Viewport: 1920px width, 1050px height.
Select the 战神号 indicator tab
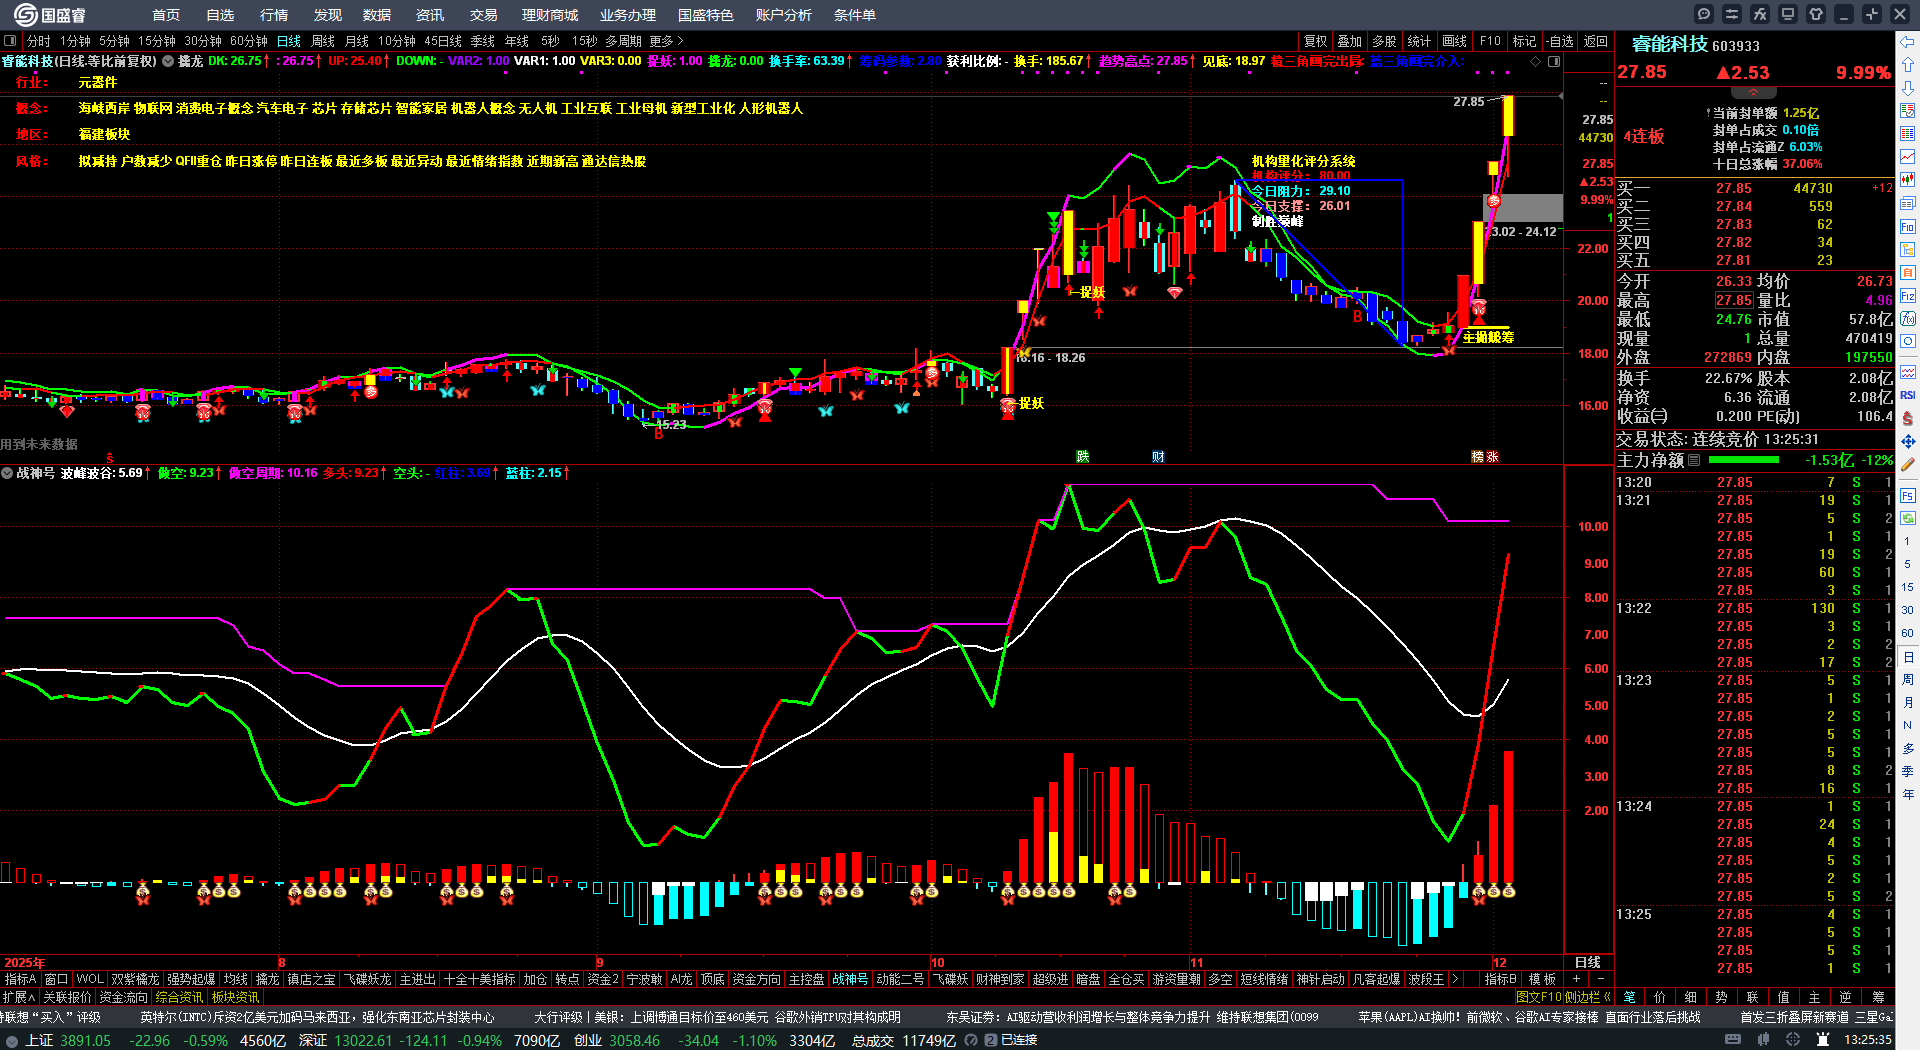pyautogui.click(x=850, y=979)
